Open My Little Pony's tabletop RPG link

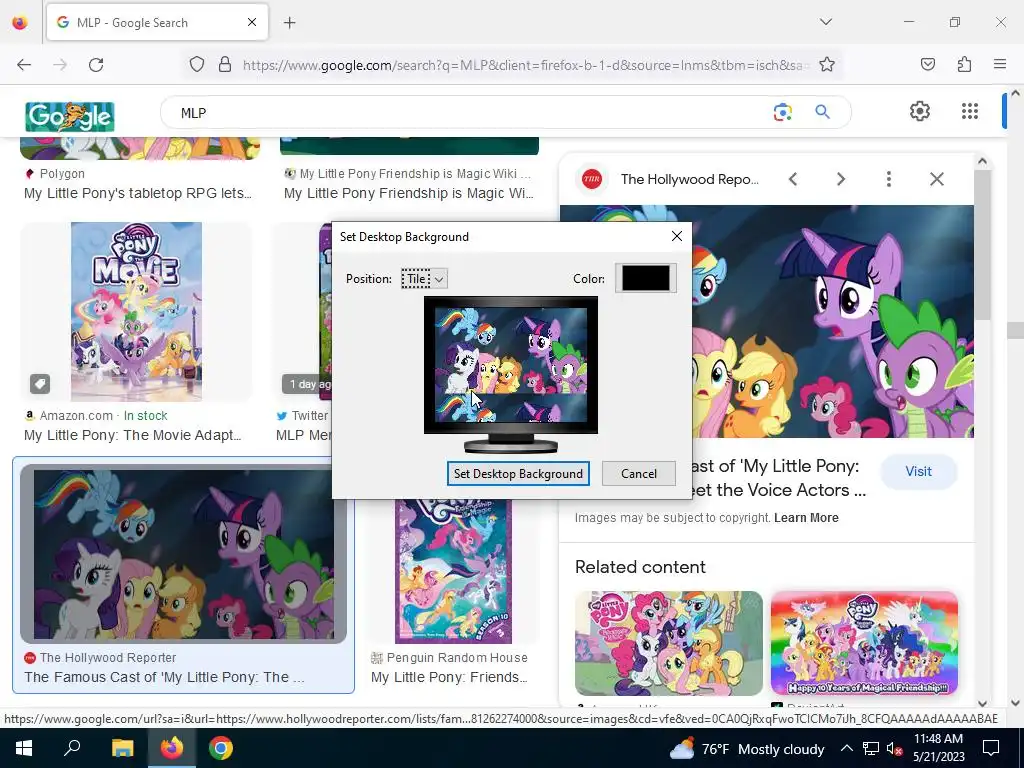[x=138, y=193]
